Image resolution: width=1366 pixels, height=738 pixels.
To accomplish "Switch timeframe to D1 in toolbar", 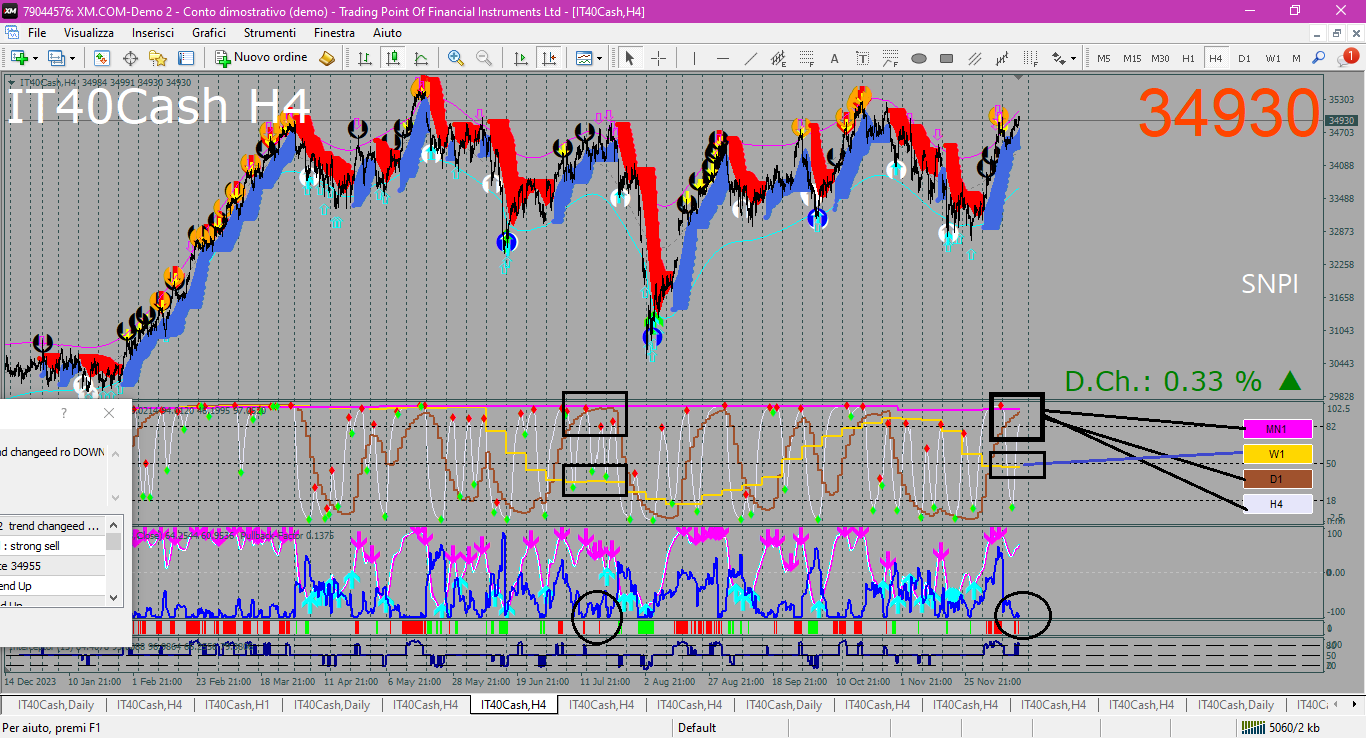I will 1244,58.
